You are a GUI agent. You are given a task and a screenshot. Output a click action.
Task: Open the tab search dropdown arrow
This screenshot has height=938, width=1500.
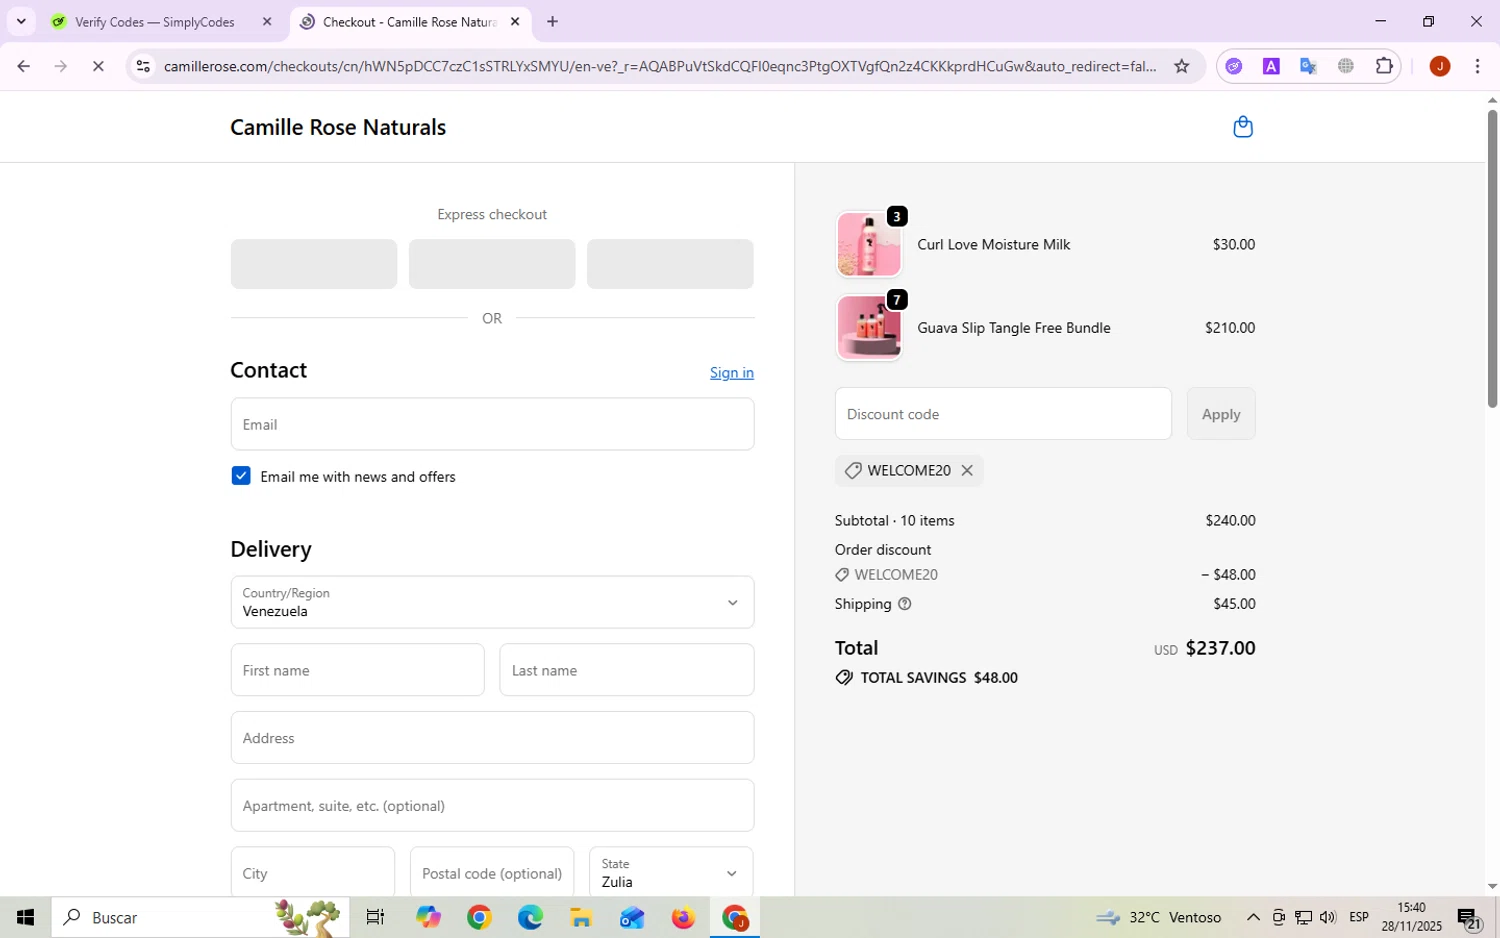(21, 21)
